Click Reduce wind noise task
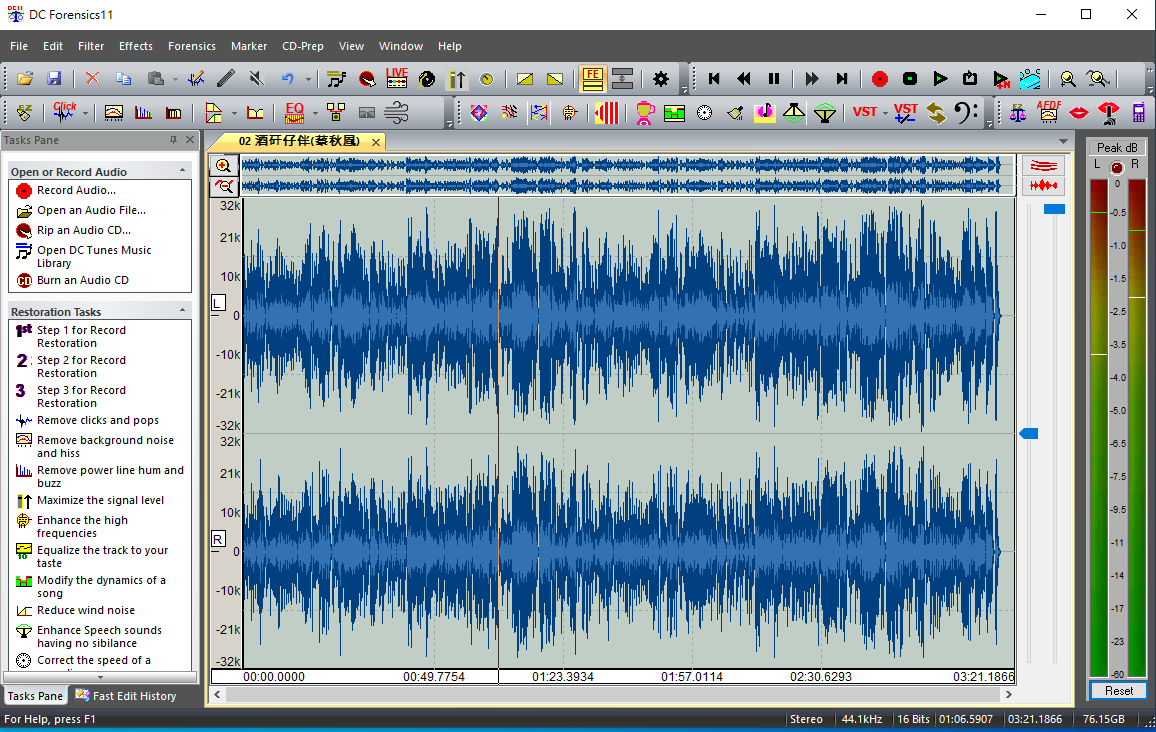Screen dimensions: 1156x732 click(x=86, y=610)
